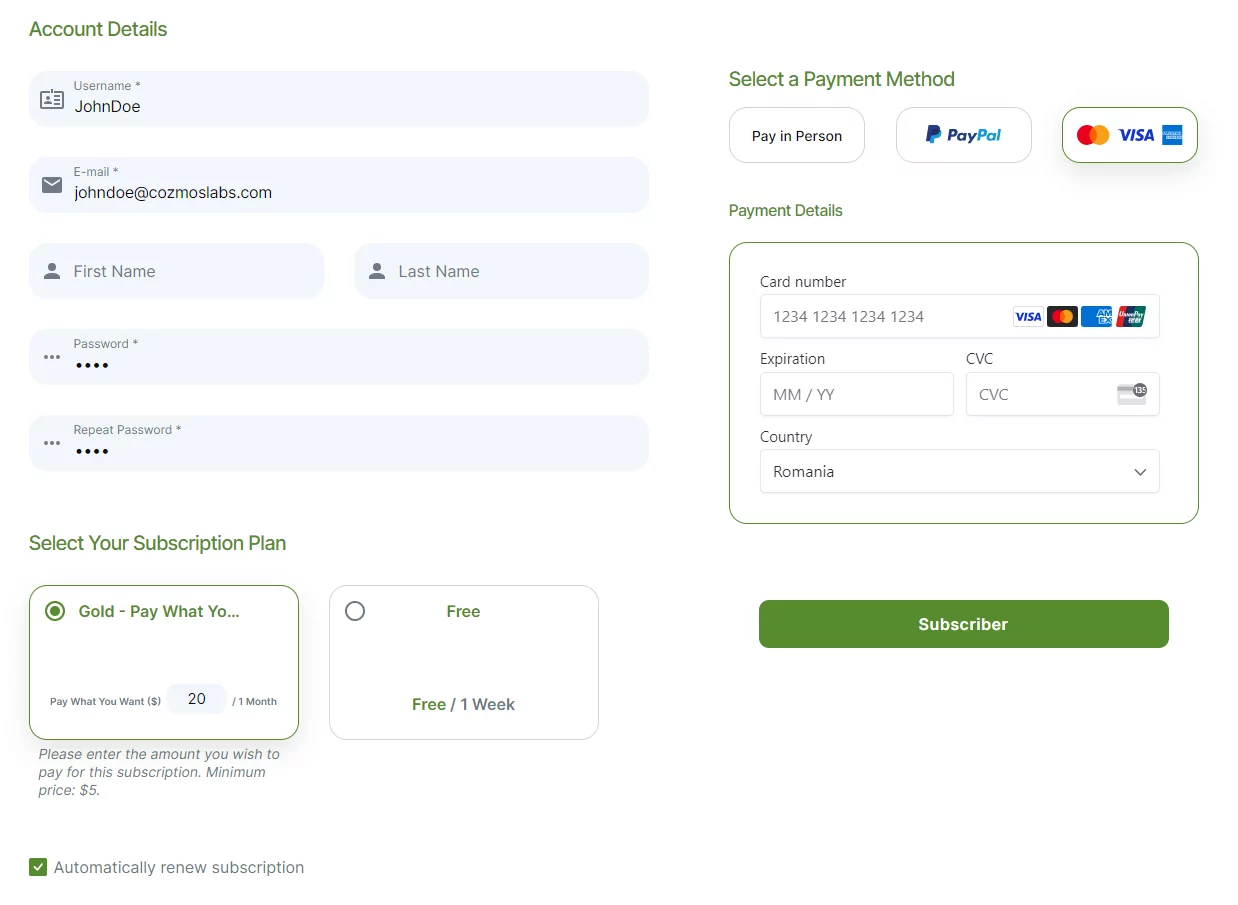This screenshot has height=905, width=1238.
Task: Click the dots icon beside Repeat Password
Action: pyautogui.click(x=52, y=443)
